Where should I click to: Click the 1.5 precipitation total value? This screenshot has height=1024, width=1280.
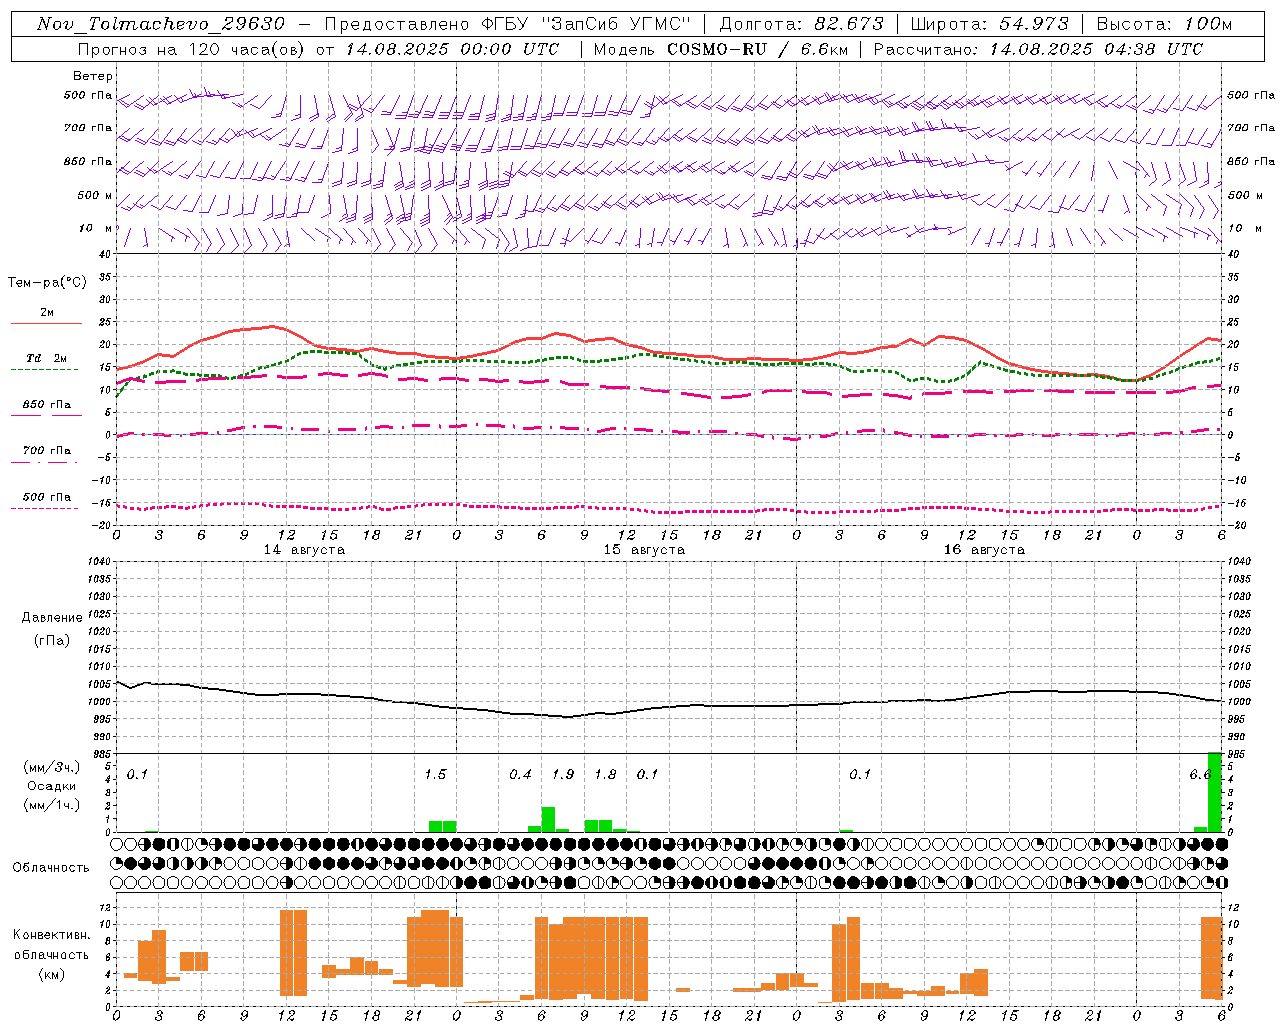[x=435, y=775]
